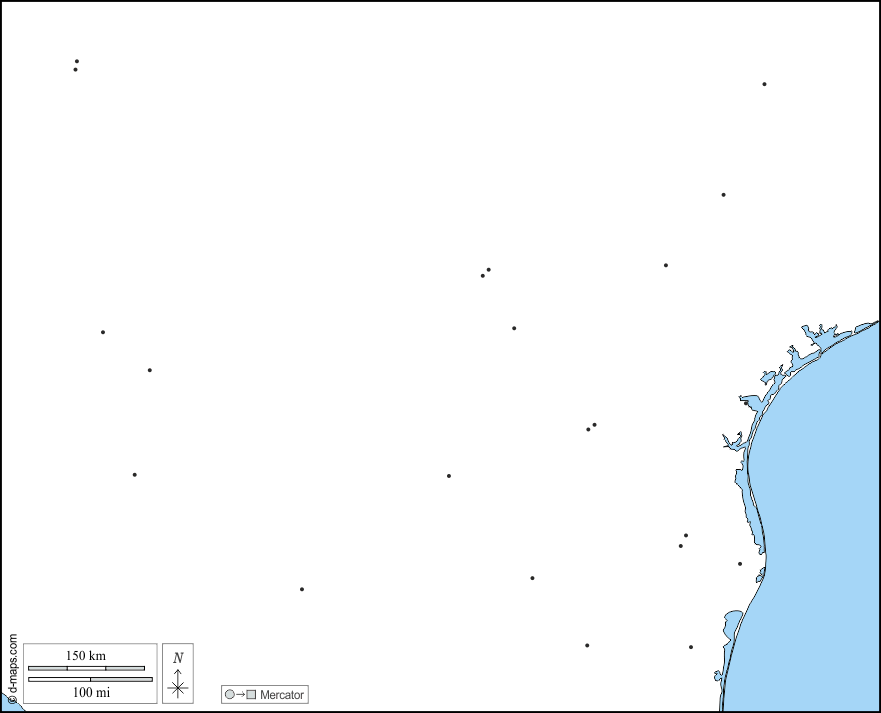The width and height of the screenshot is (881, 713).
Task: Open the d-maps.com copyright link
Action: (13, 669)
